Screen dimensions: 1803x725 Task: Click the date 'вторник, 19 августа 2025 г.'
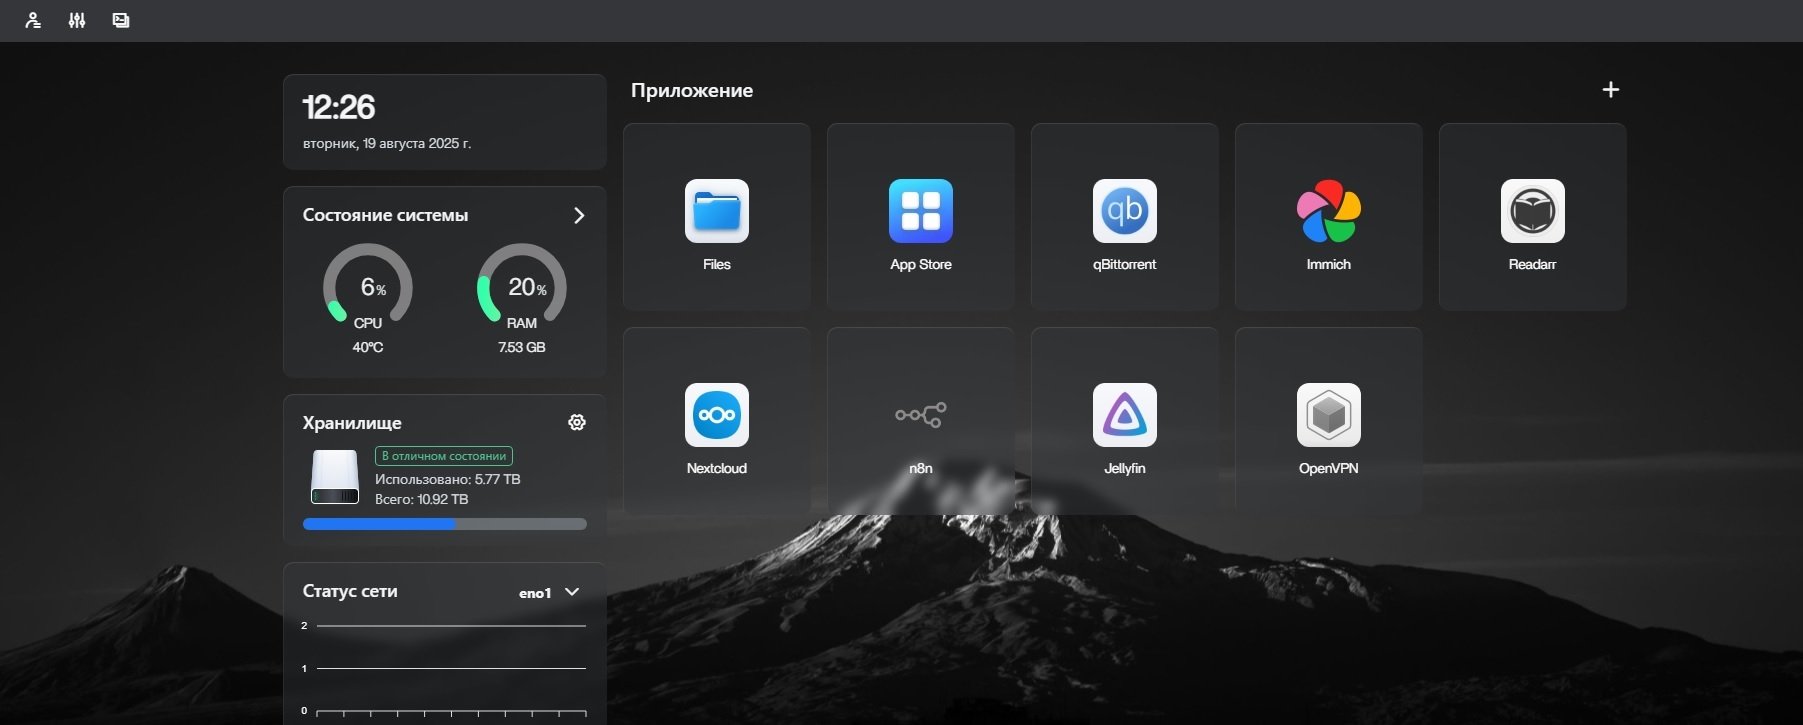[x=387, y=144]
